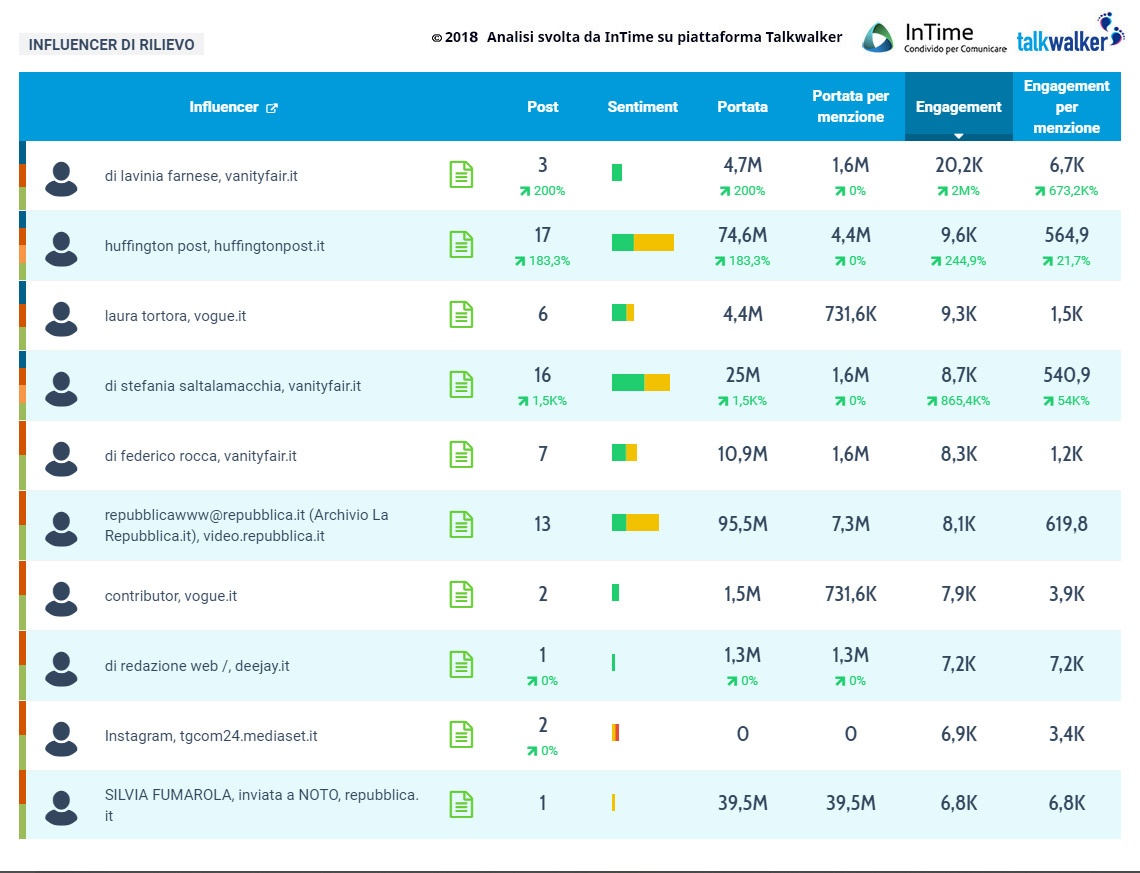Click the 20,2K engagement value
The image size is (1140, 873).
[958, 165]
